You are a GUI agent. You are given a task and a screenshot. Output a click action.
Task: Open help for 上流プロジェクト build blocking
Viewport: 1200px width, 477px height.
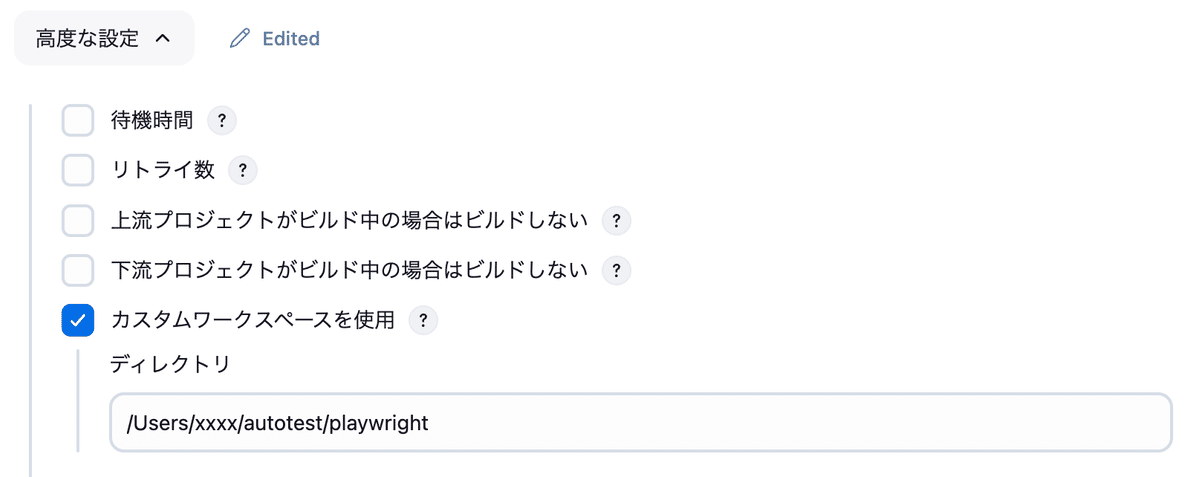coord(616,221)
